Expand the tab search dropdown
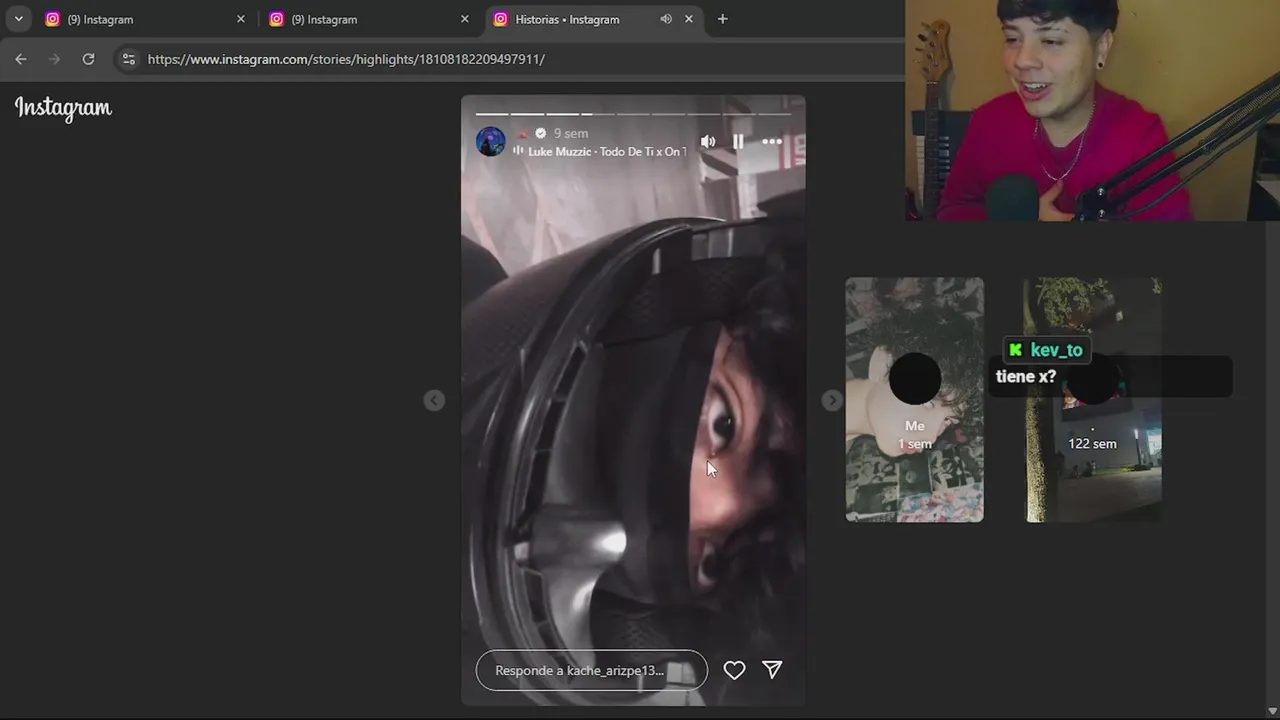 (18, 19)
